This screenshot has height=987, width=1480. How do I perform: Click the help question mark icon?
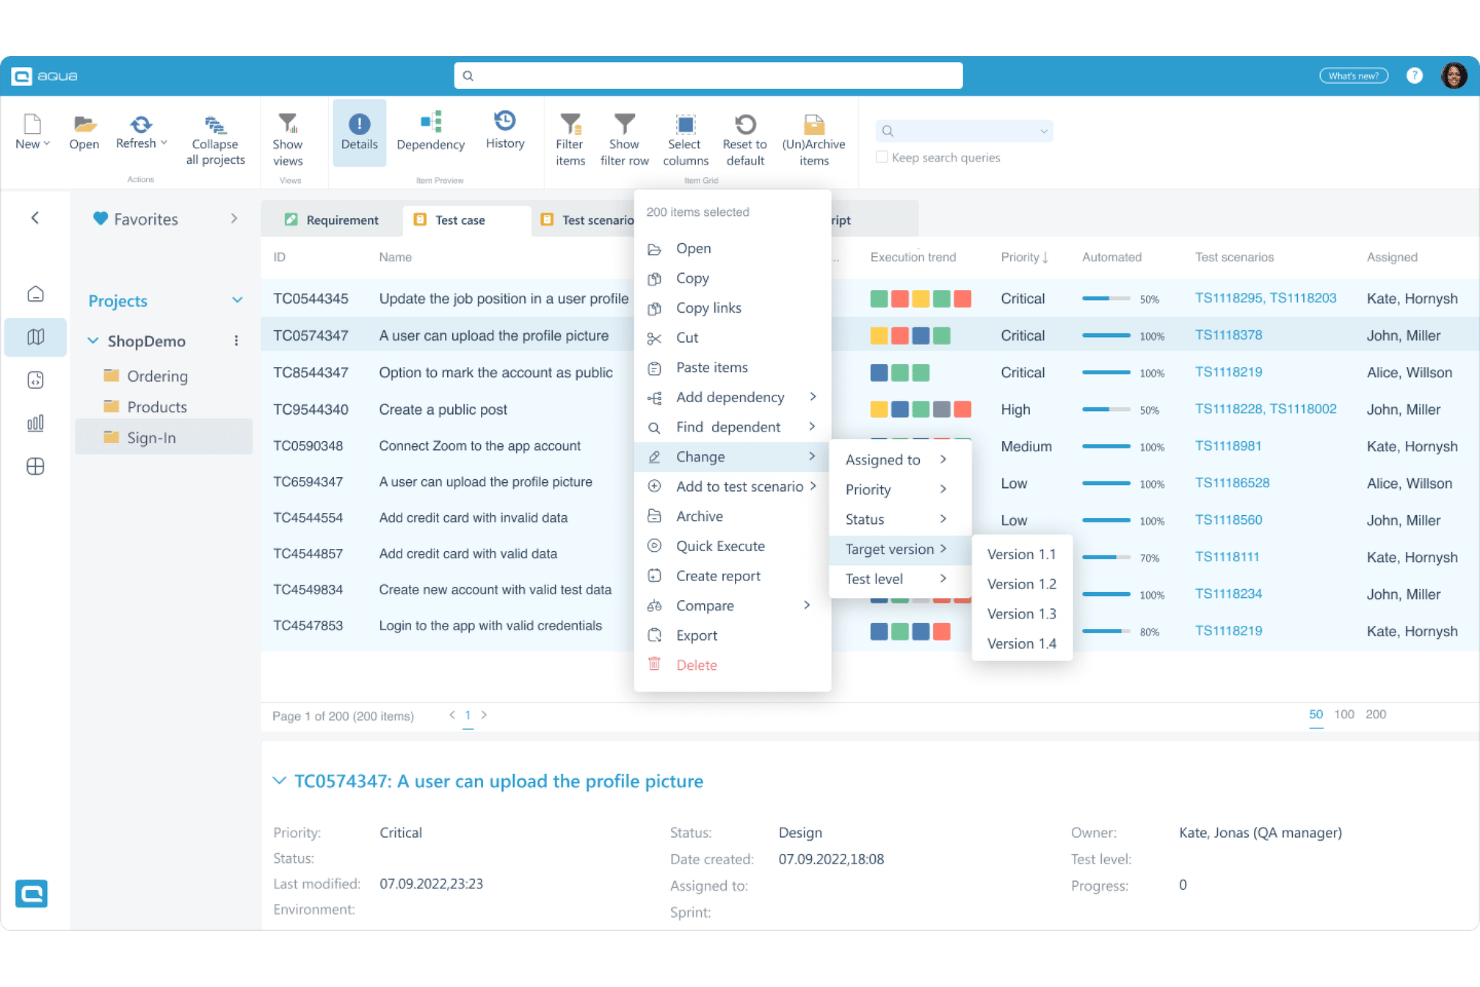coord(1414,76)
